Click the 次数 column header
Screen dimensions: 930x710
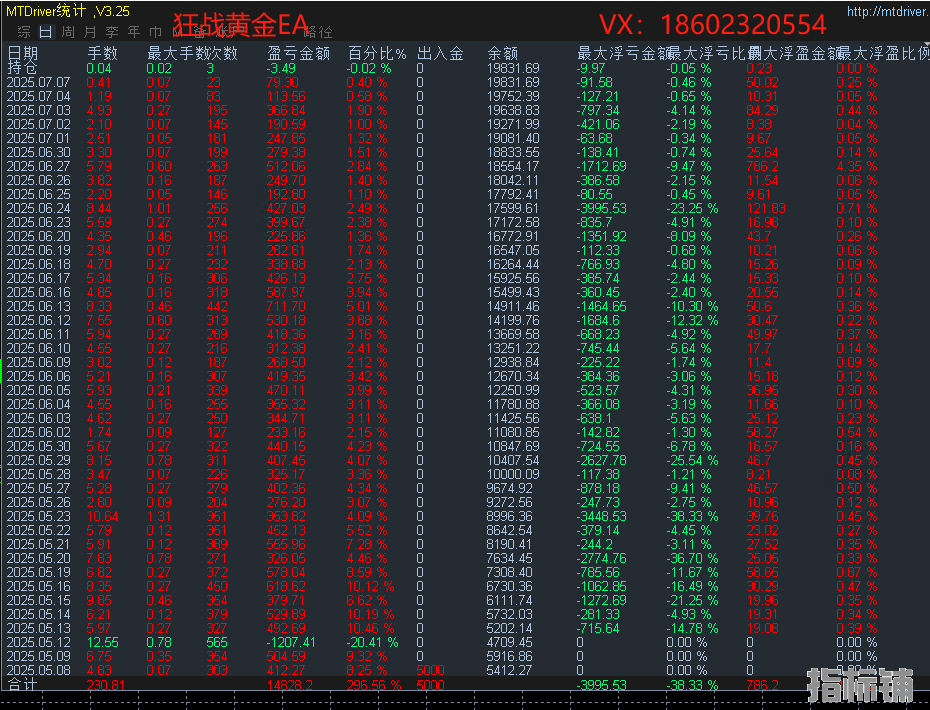click(222, 53)
